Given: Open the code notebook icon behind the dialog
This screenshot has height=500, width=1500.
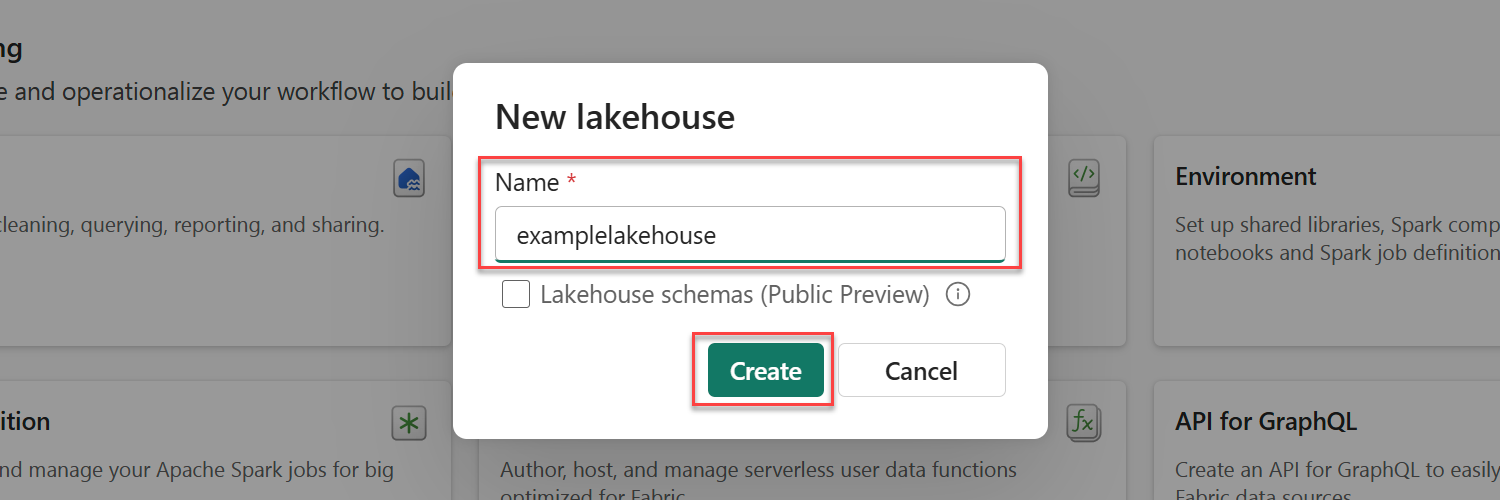Looking at the screenshot, I should pos(1084,177).
